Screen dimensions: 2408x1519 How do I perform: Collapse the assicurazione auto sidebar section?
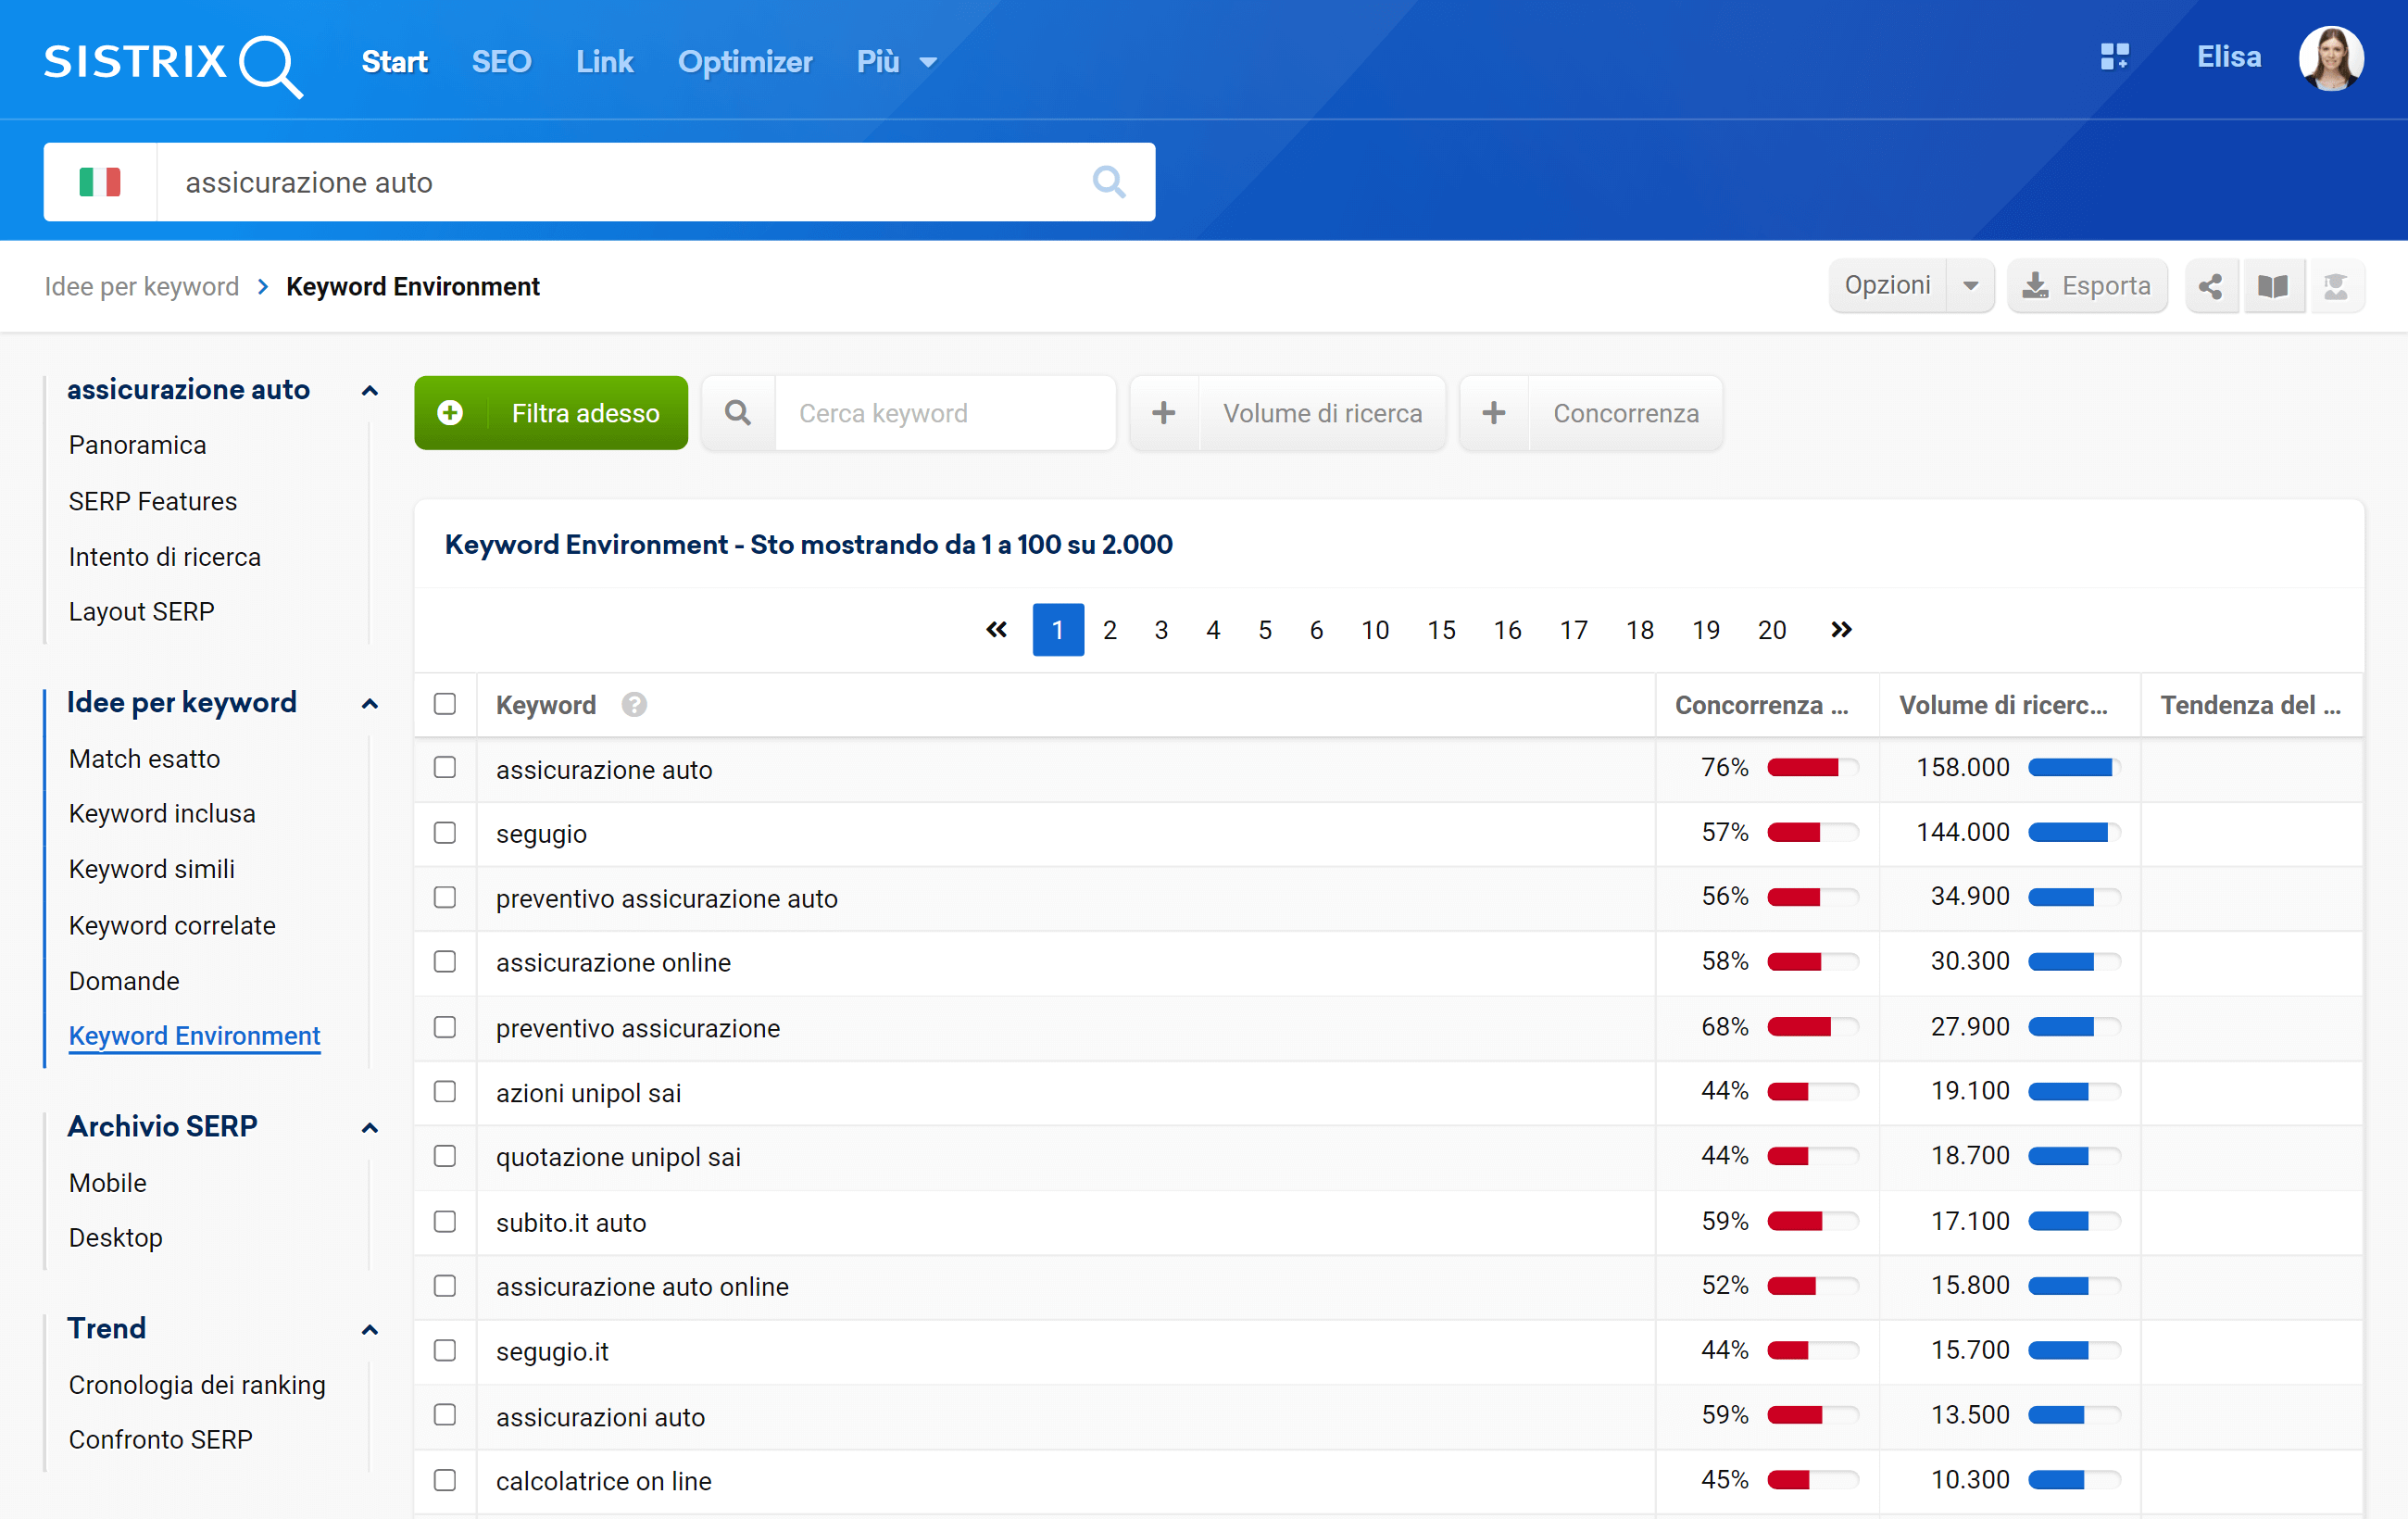click(x=370, y=391)
